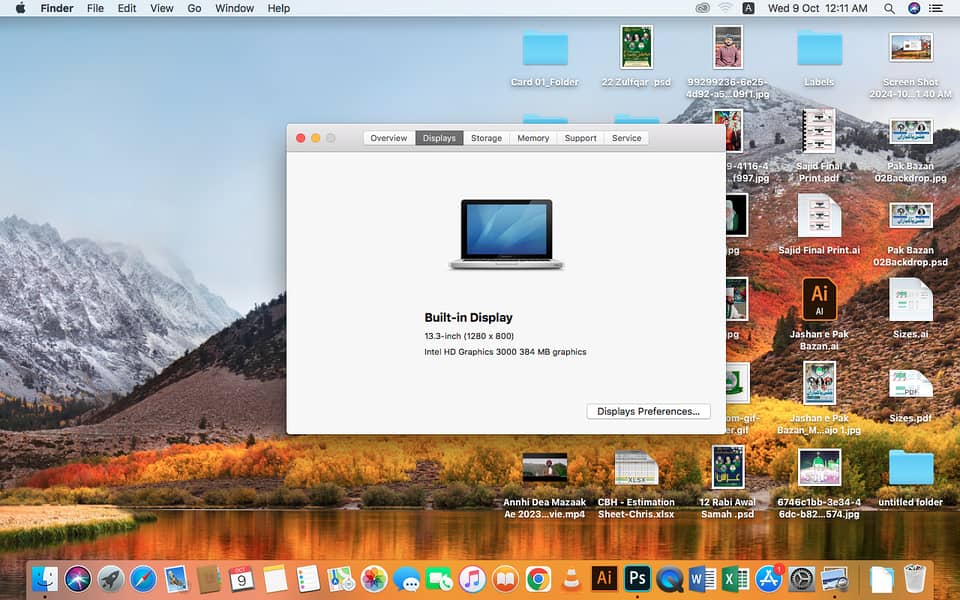
Task: Open Adobe Illustrator from the dock
Action: tap(604, 578)
